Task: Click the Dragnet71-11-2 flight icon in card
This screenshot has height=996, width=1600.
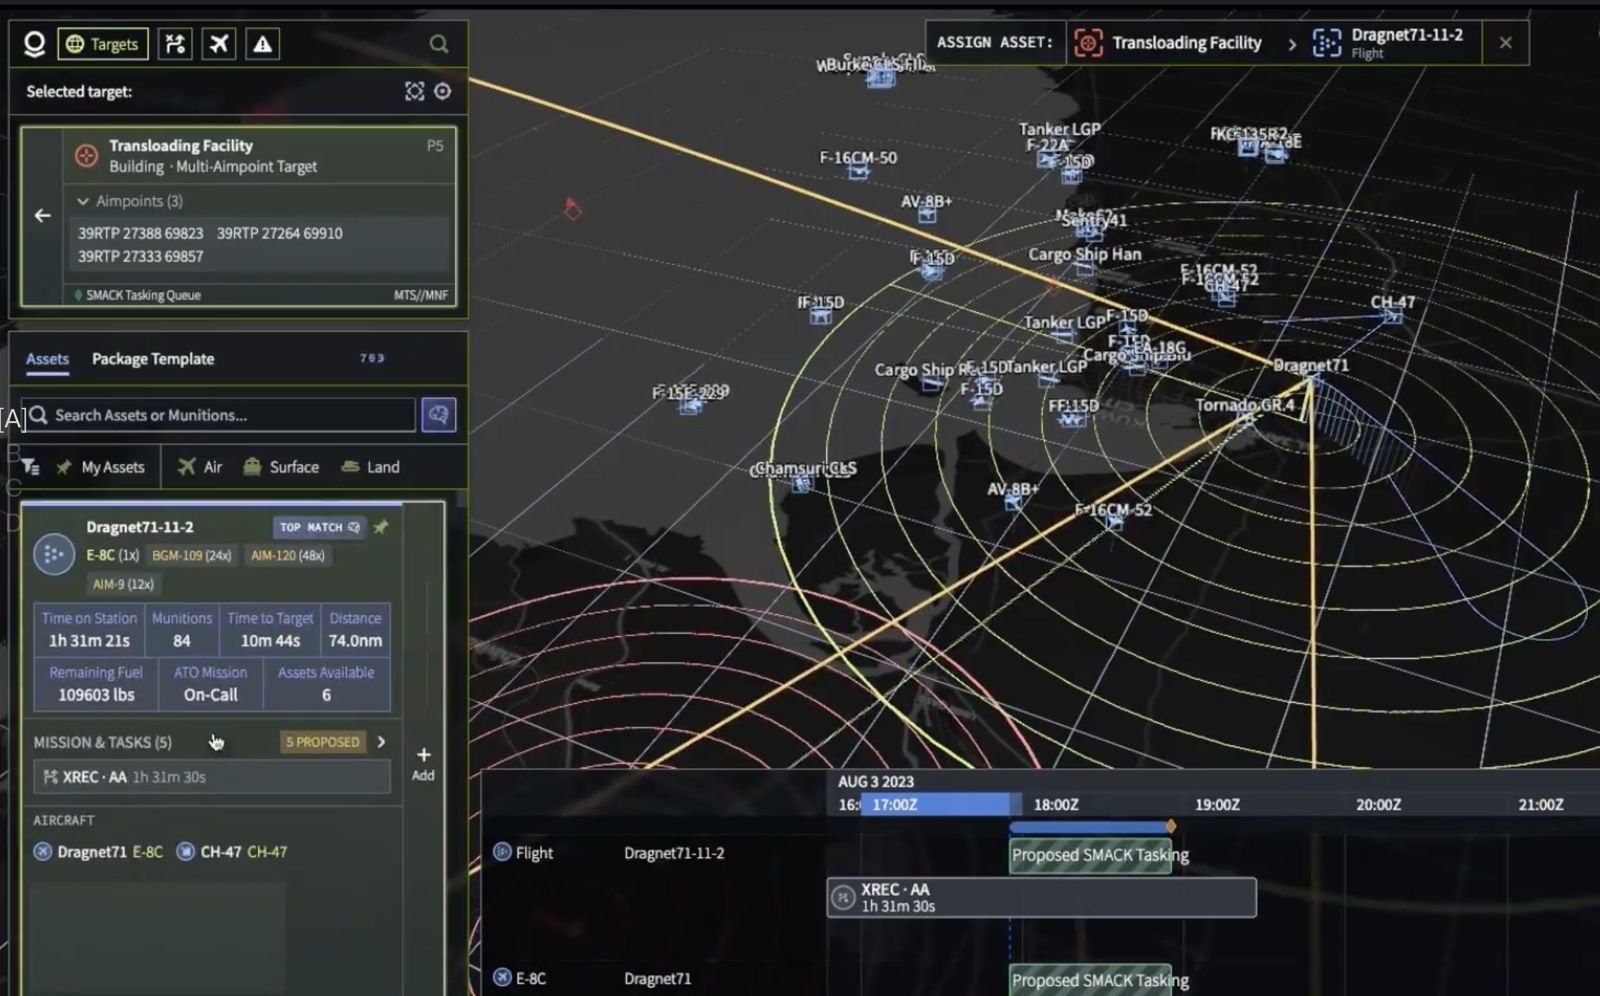Action: pos(54,554)
